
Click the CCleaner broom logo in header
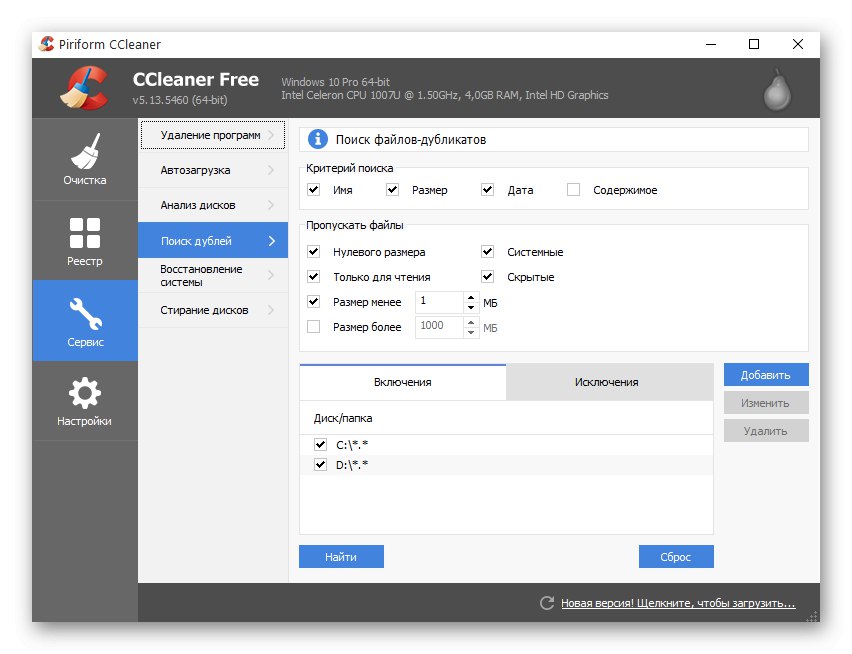[x=85, y=88]
